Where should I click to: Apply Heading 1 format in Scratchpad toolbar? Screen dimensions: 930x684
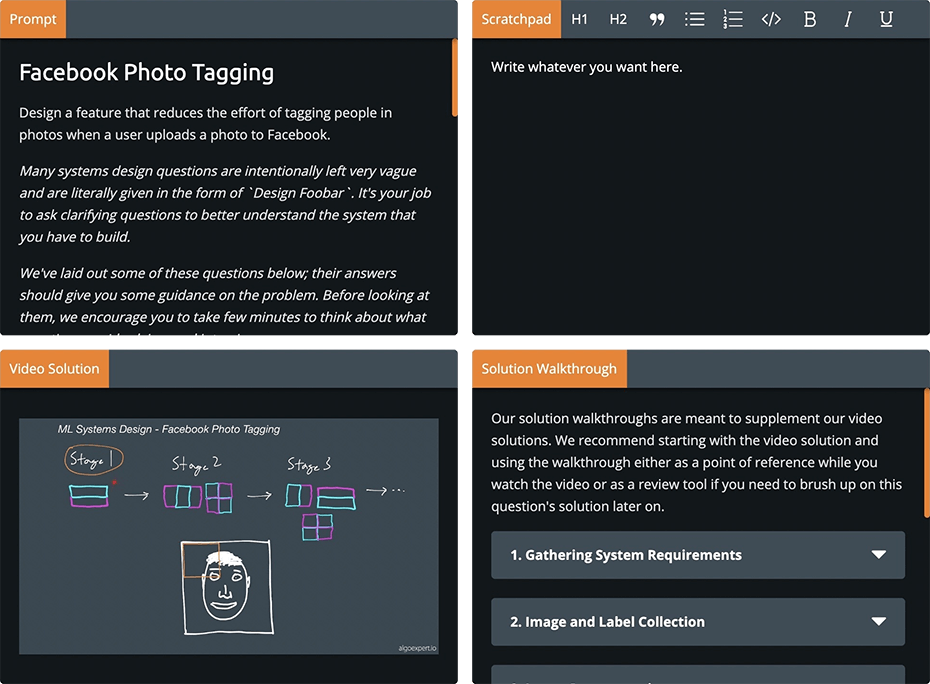click(x=580, y=19)
